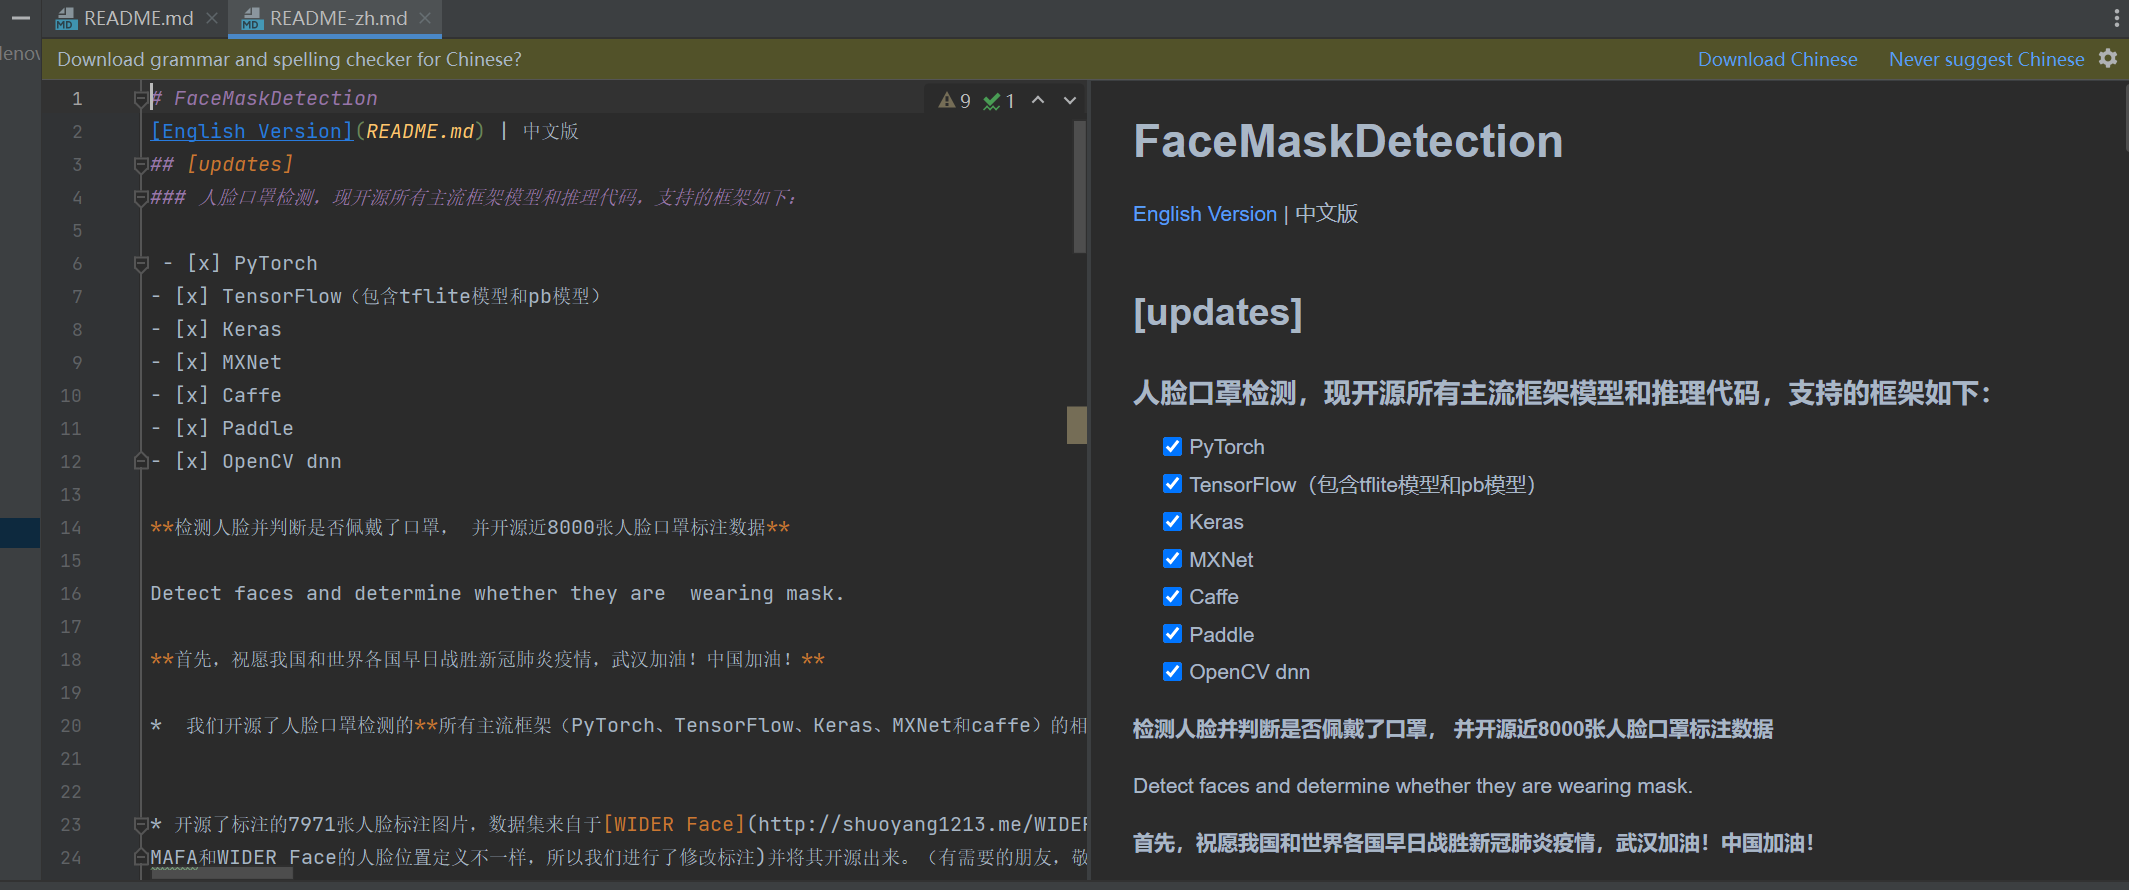
Task: Switch to the README.md tab
Action: point(137,18)
